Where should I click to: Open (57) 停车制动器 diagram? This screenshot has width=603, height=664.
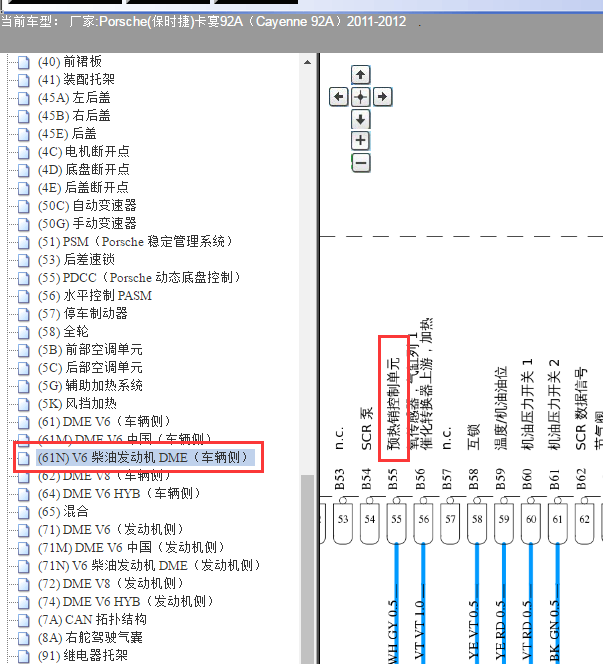83,314
